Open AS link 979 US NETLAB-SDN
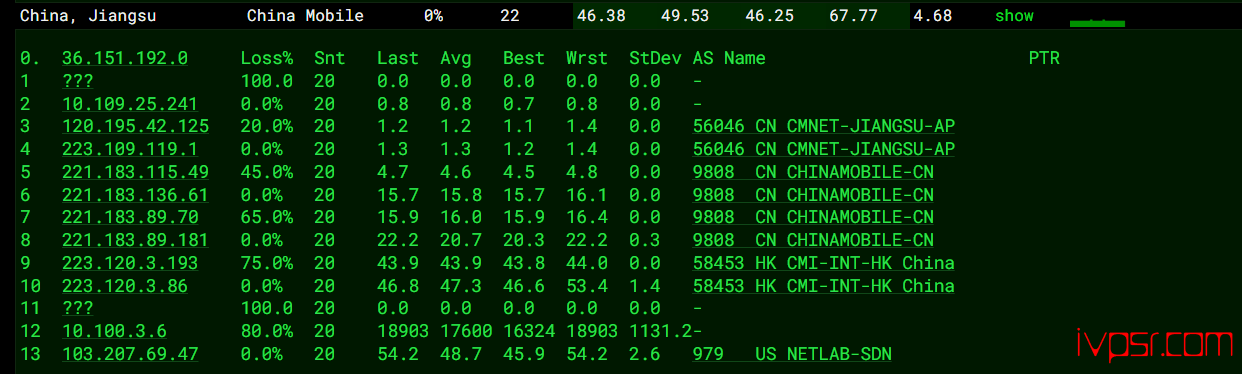This screenshot has width=1242, height=374. pyautogui.click(x=792, y=354)
